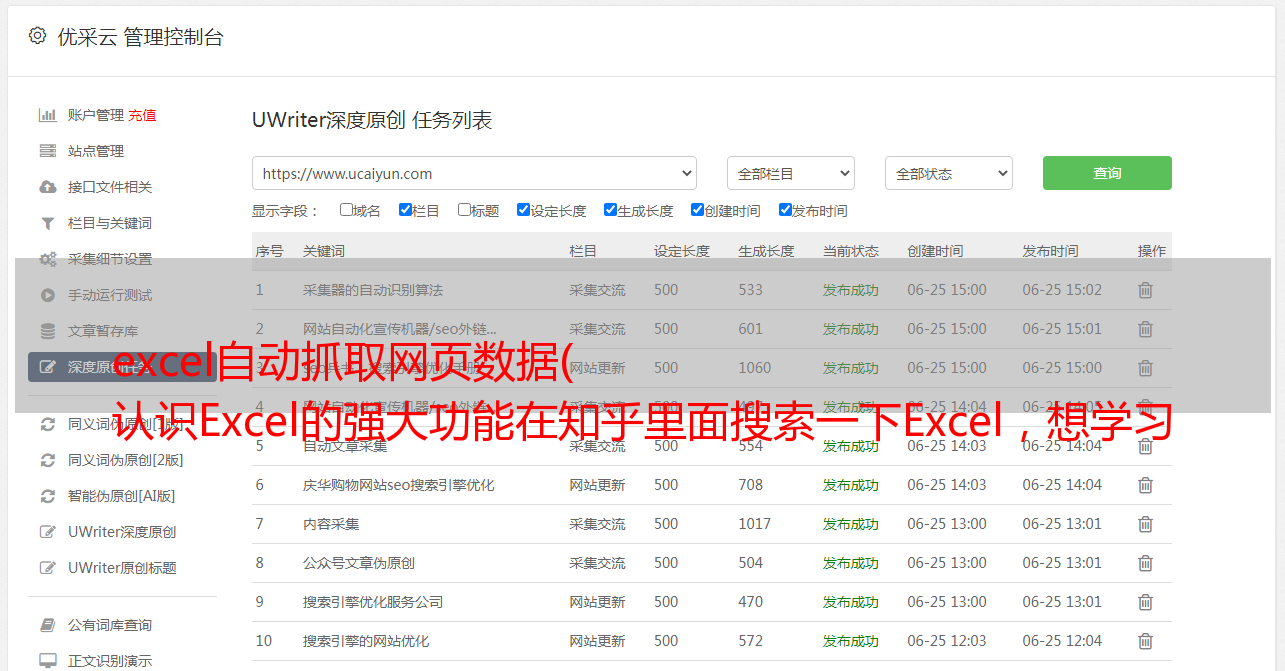
Task: Delete row 5 自动文章采集 with trash icon
Action: (1145, 446)
